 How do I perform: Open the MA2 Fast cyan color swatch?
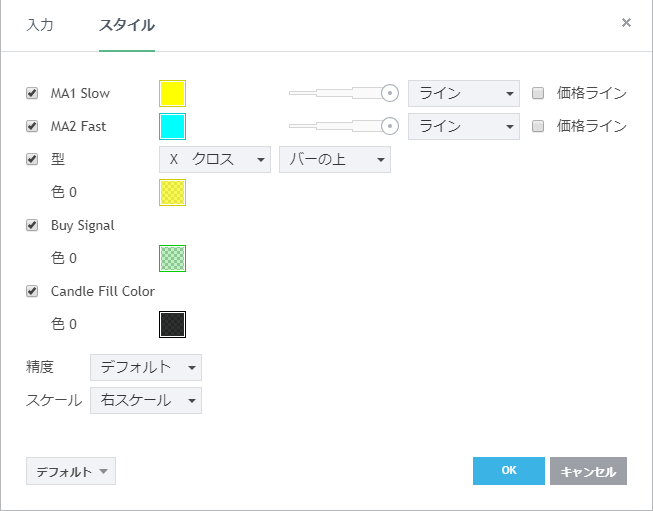coord(172,126)
